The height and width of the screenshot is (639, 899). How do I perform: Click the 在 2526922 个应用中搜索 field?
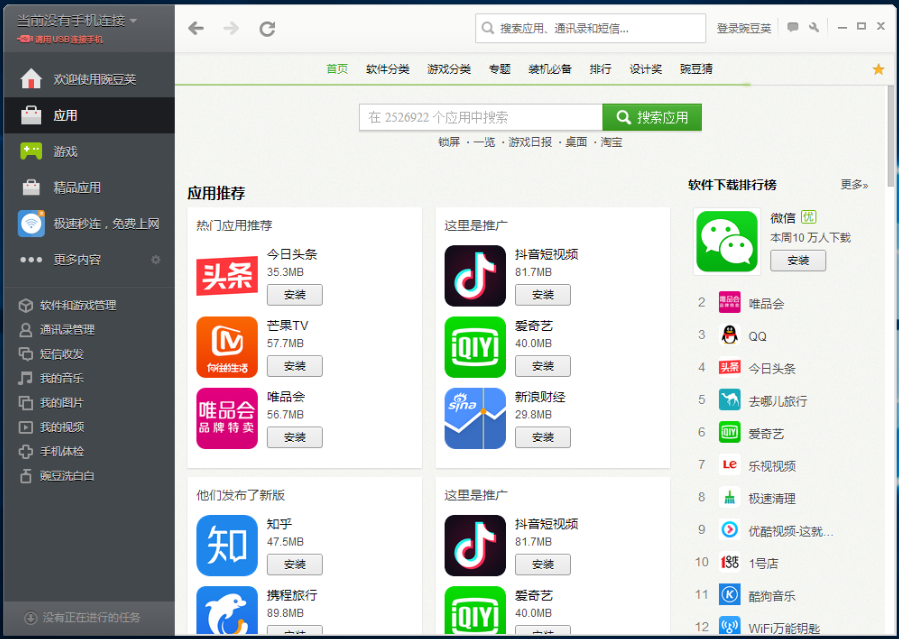[x=481, y=117]
